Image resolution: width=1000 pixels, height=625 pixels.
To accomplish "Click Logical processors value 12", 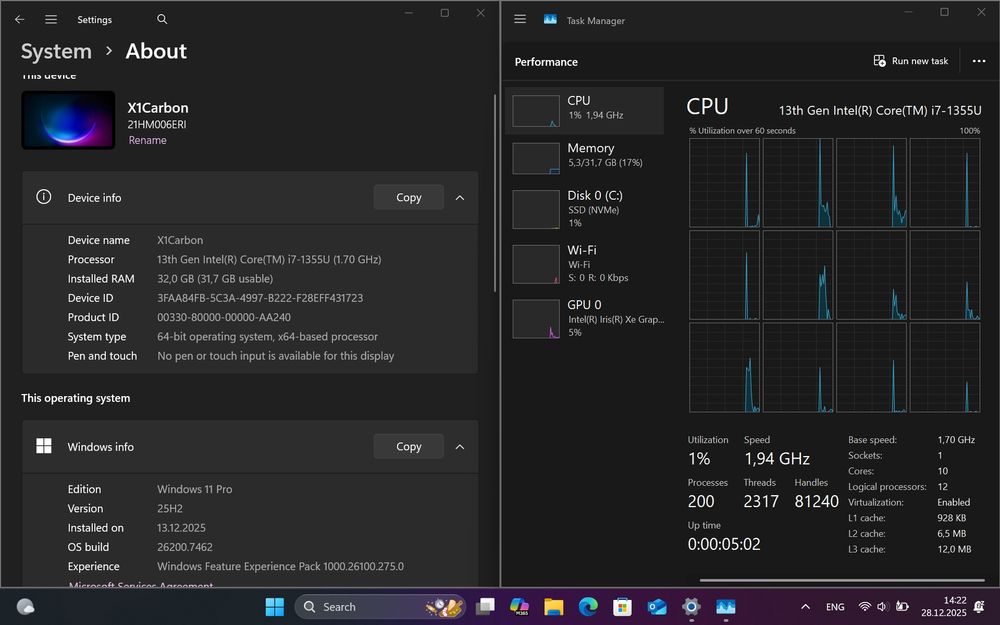I will coord(943,487).
